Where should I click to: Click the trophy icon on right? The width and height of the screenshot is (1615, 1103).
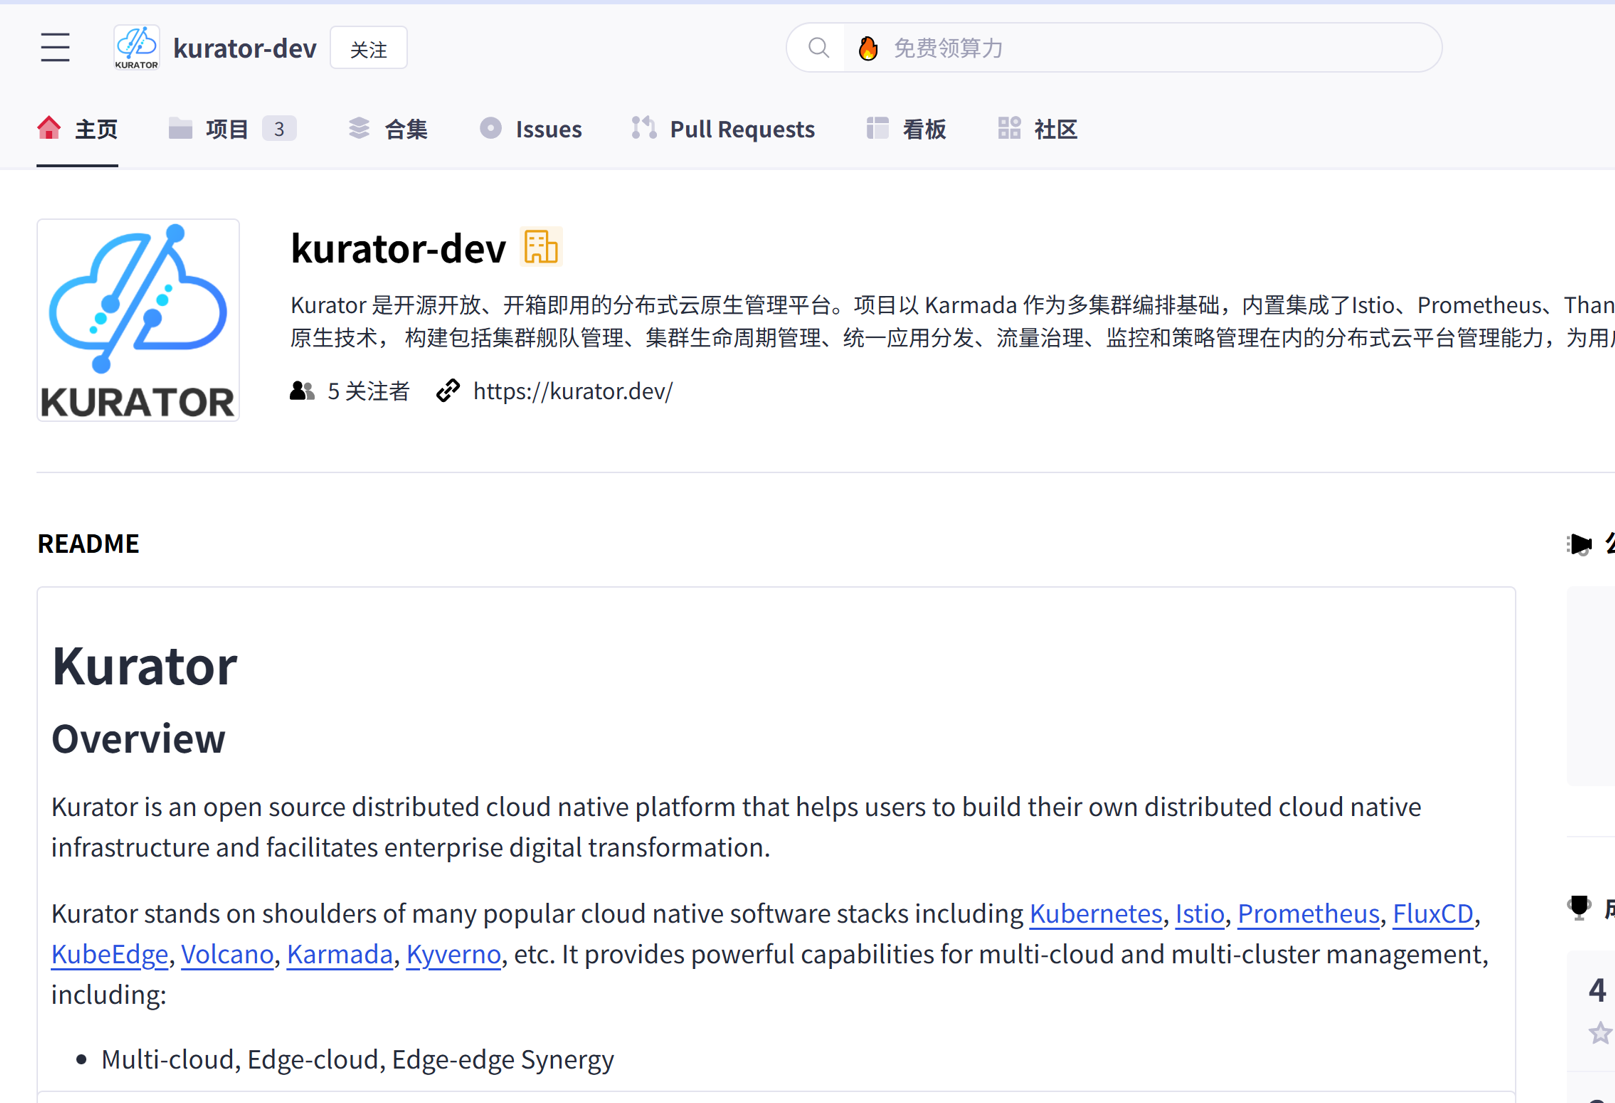click(1579, 907)
